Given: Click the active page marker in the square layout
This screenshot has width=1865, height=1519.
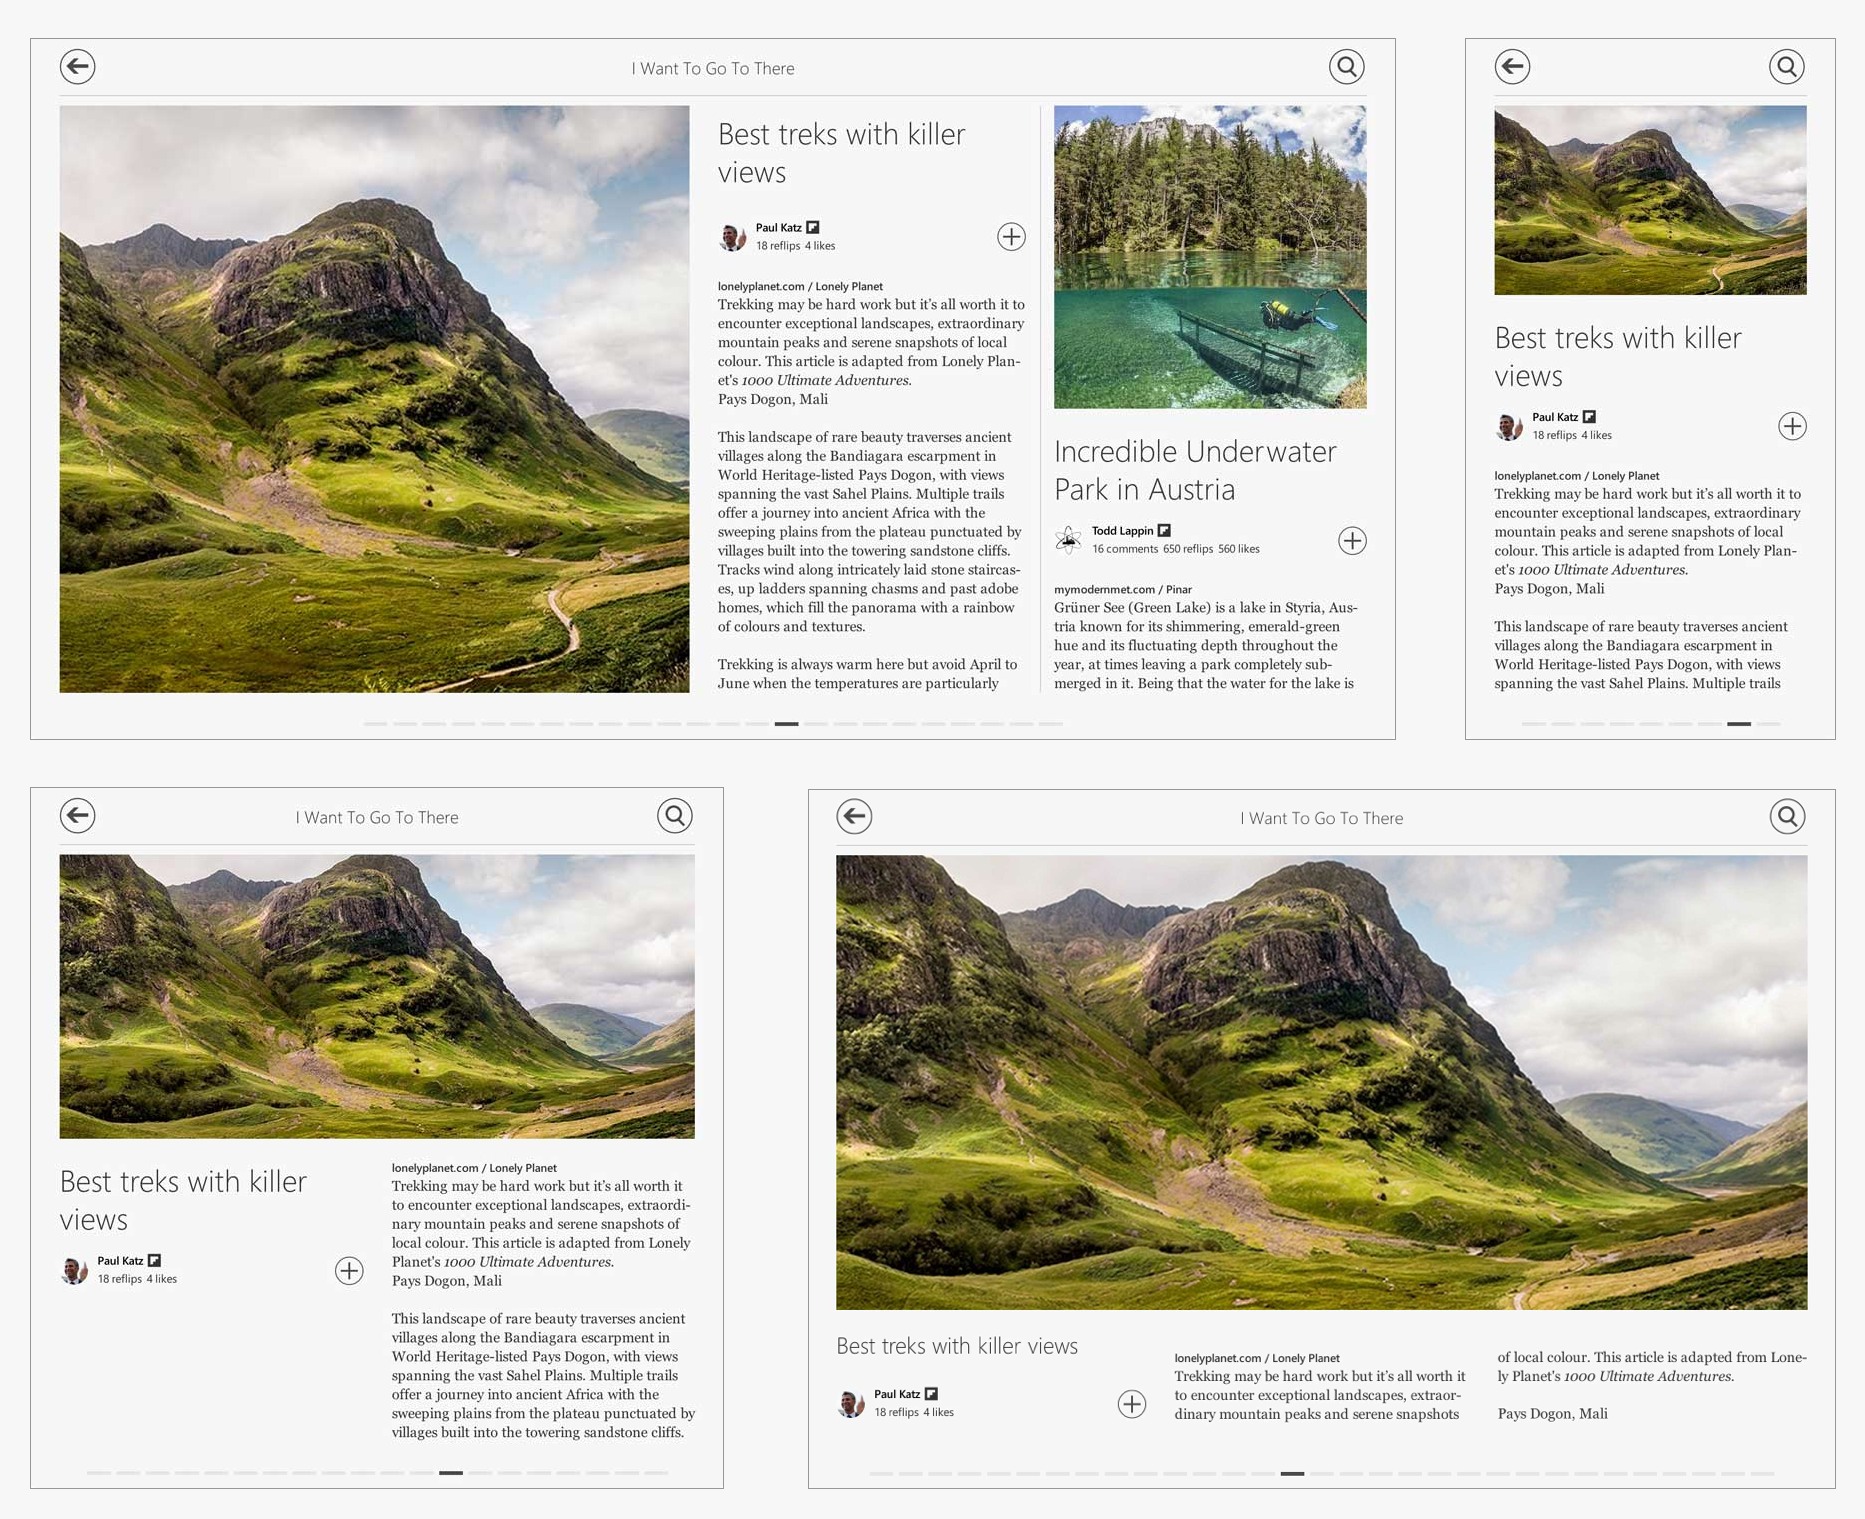Looking at the screenshot, I should 451,1472.
